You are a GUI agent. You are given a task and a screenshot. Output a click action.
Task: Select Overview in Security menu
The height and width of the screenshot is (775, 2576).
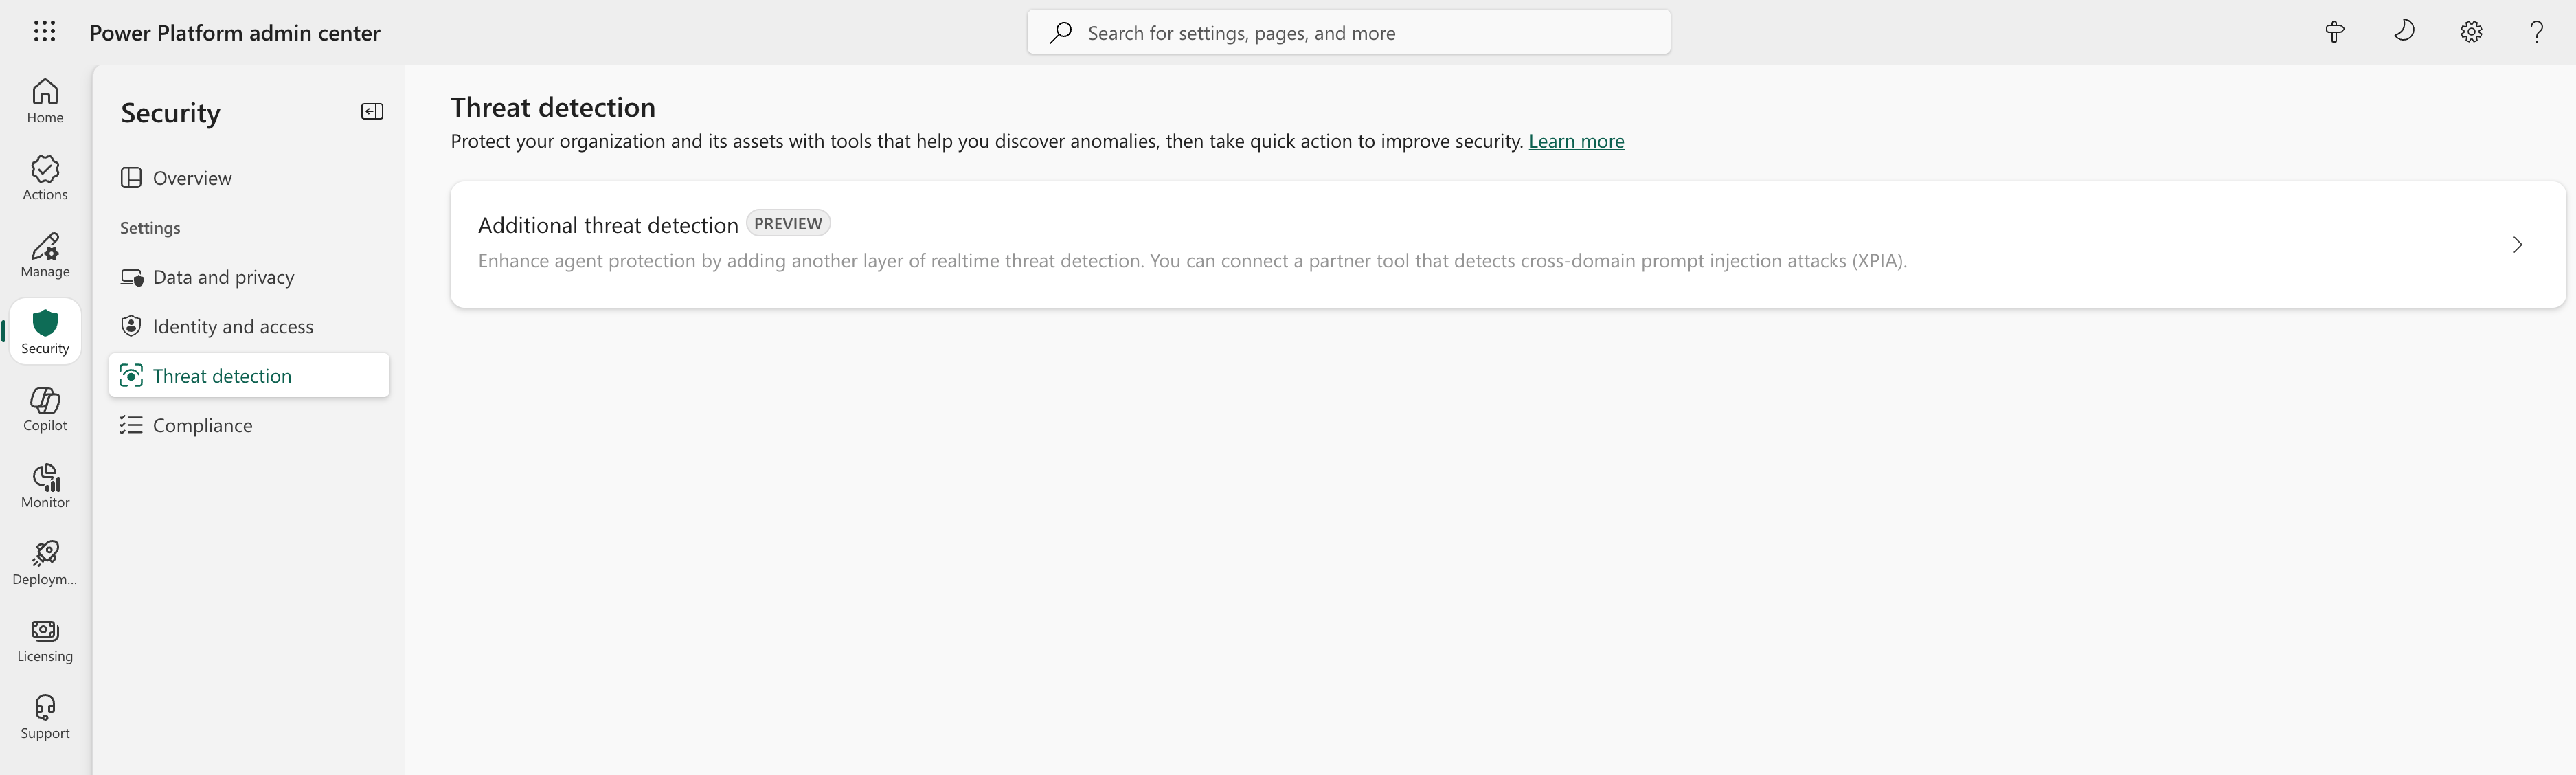[192, 178]
